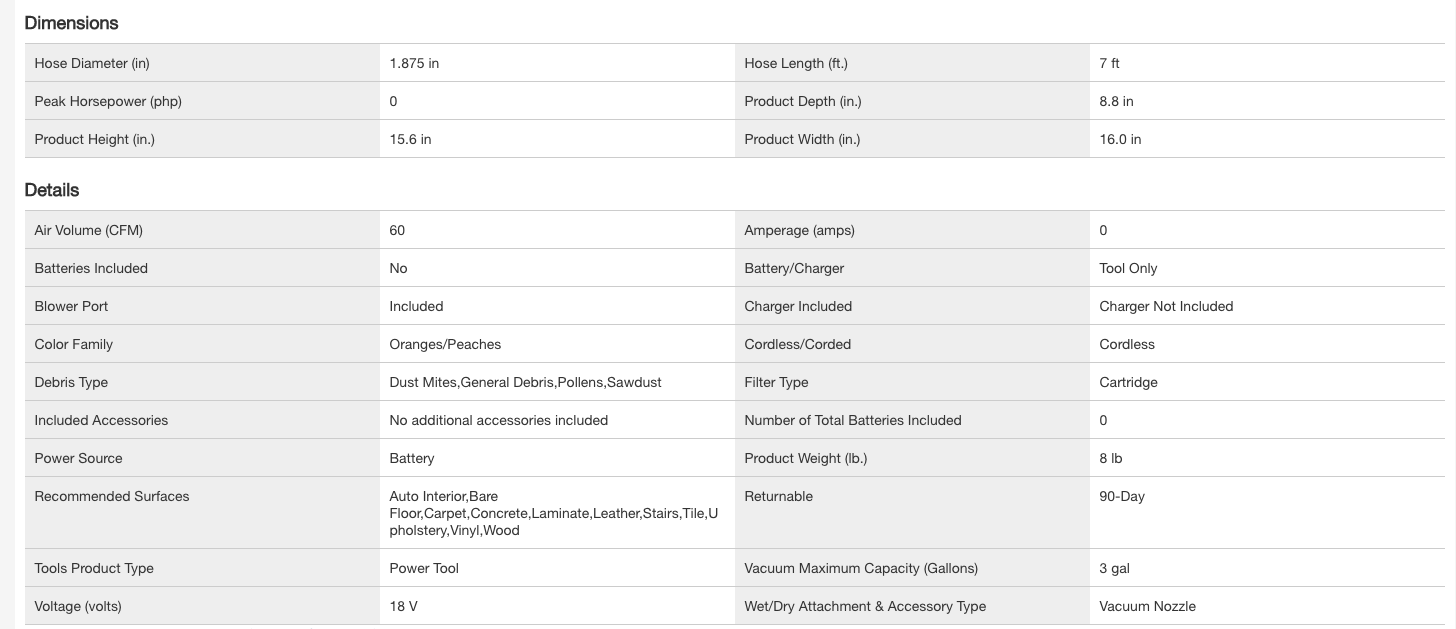Select the Product Width 16.0 in value
This screenshot has width=1456, height=629.
click(x=1120, y=139)
